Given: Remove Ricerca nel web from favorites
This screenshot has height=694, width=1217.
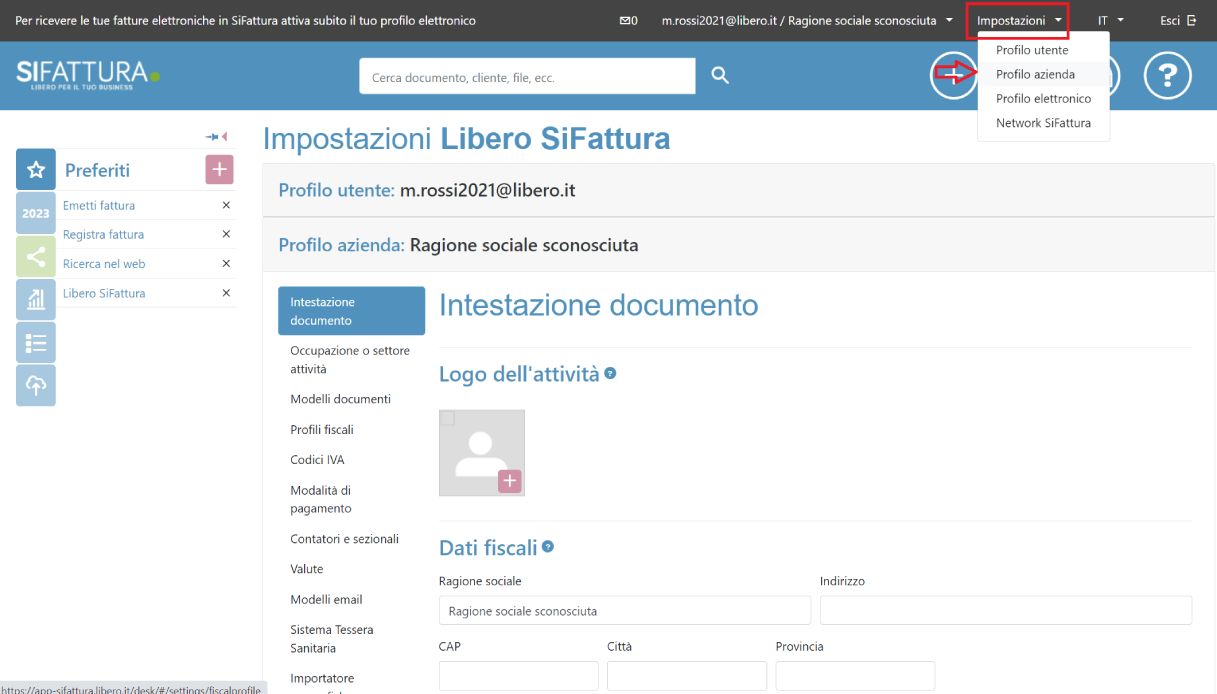Looking at the screenshot, I should pos(226,264).
